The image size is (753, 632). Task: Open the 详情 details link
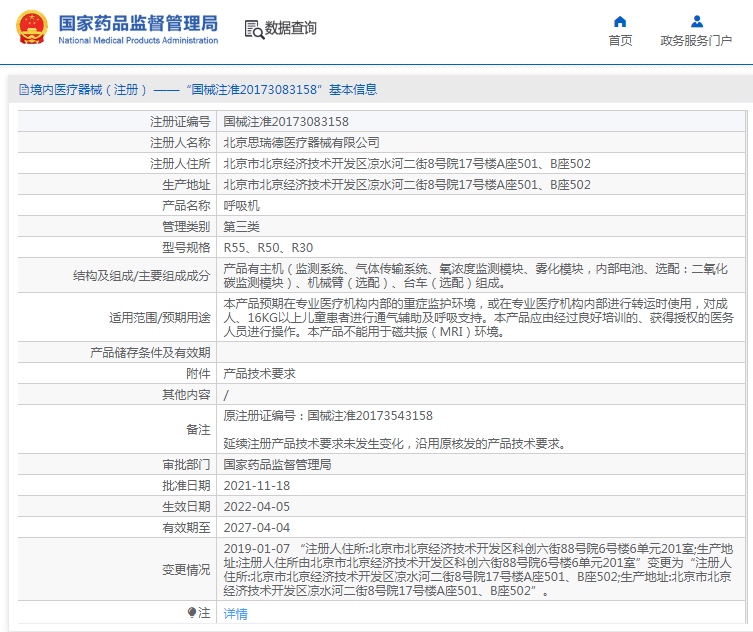(x=235, y=613)
